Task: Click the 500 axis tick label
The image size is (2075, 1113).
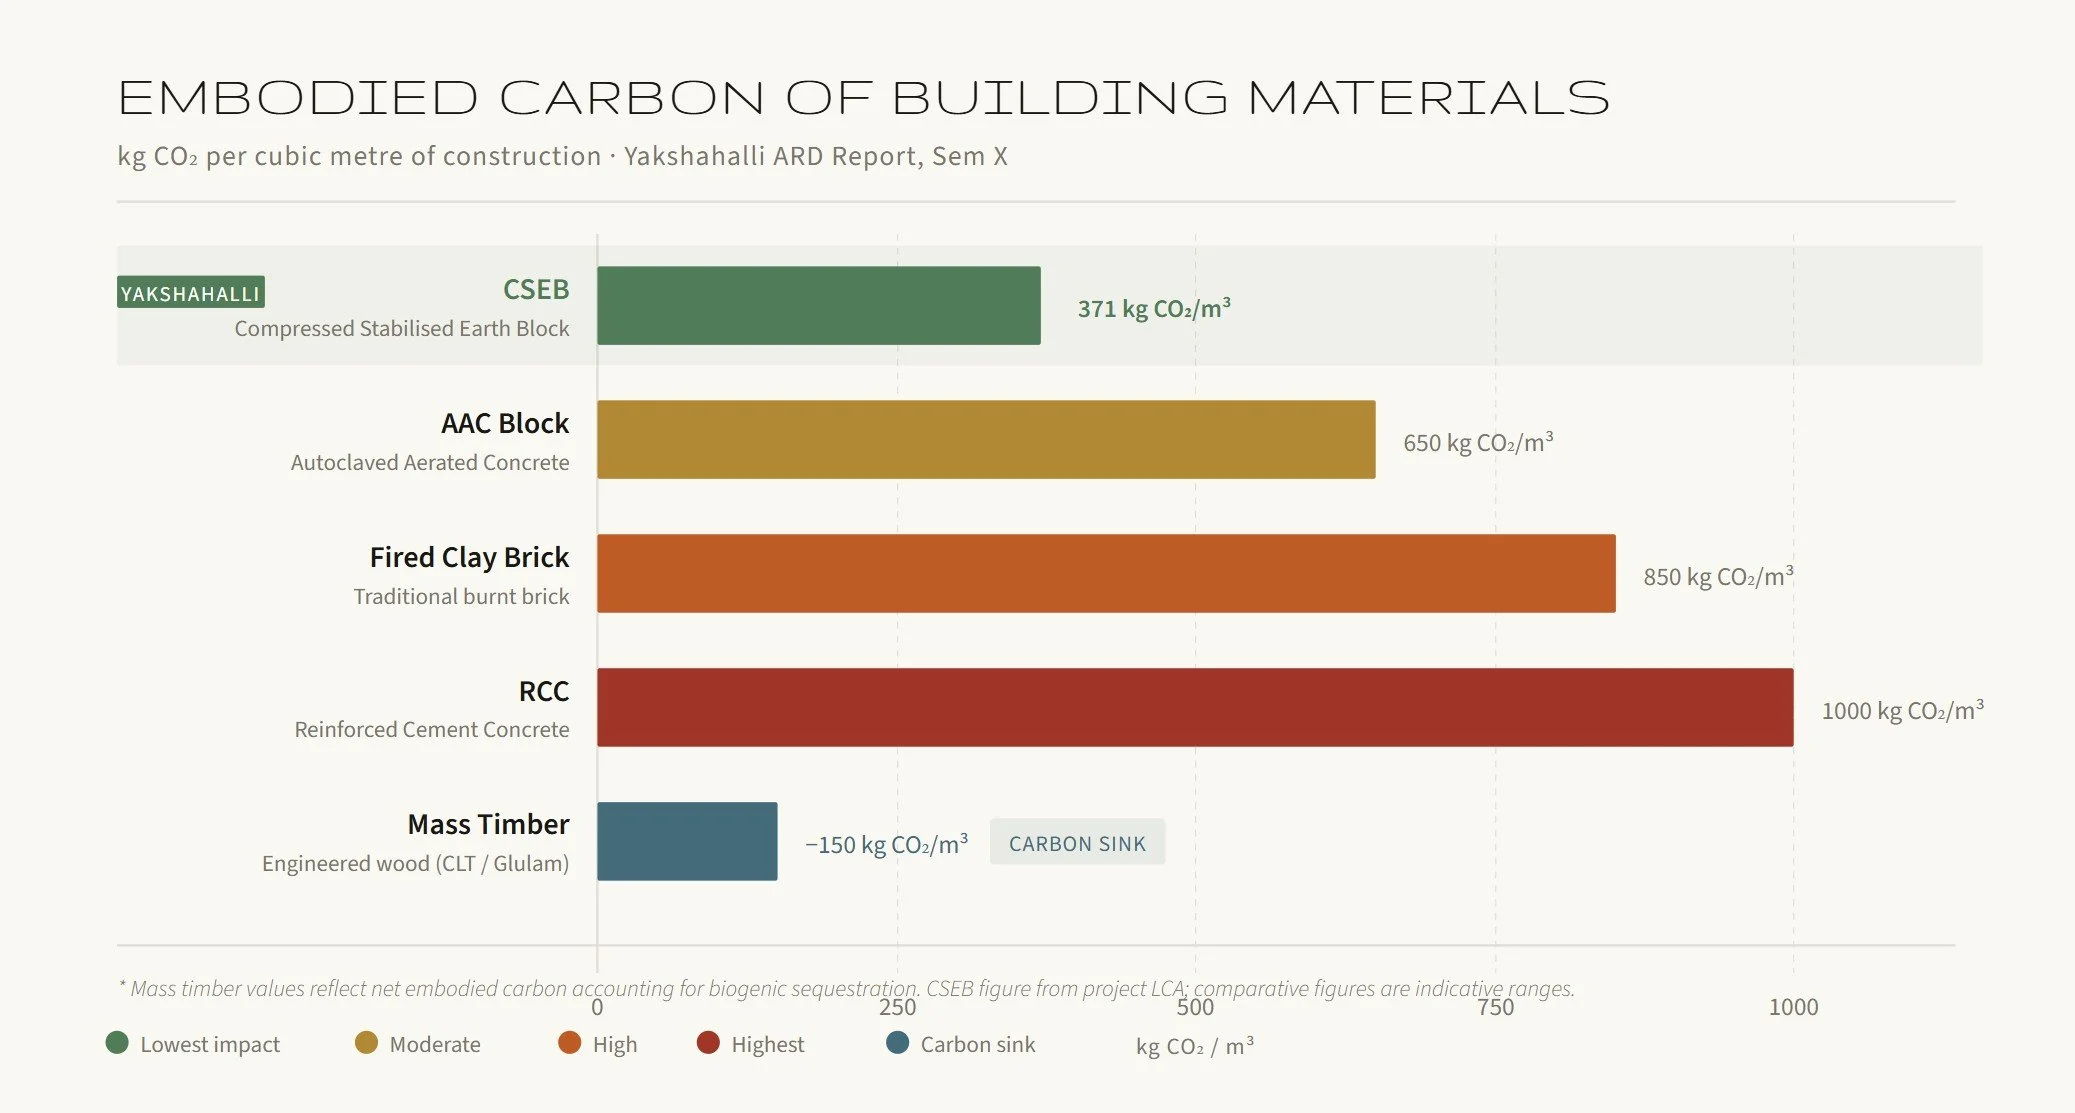Action: click(1195, 1007)
